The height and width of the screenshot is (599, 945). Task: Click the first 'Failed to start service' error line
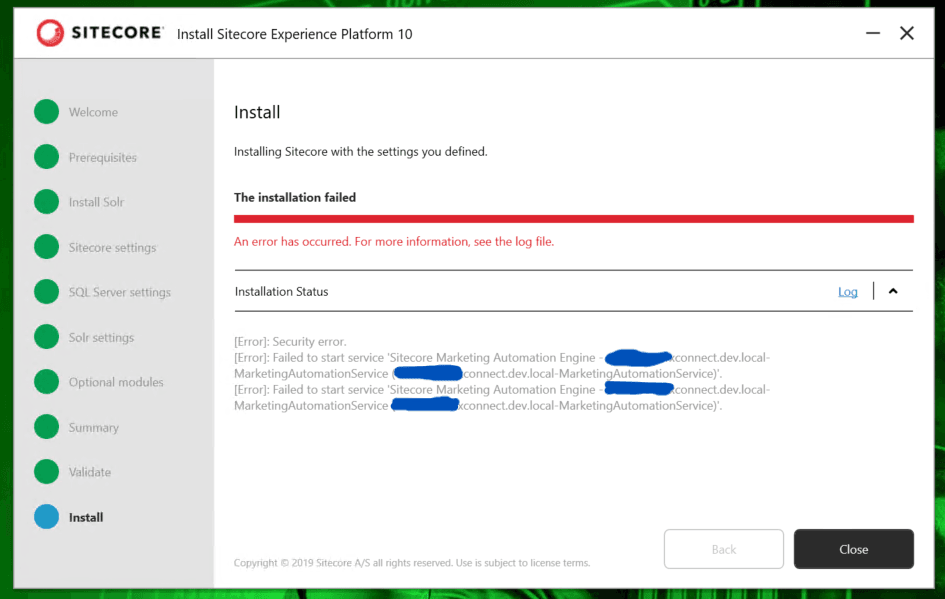pos(502,365)
